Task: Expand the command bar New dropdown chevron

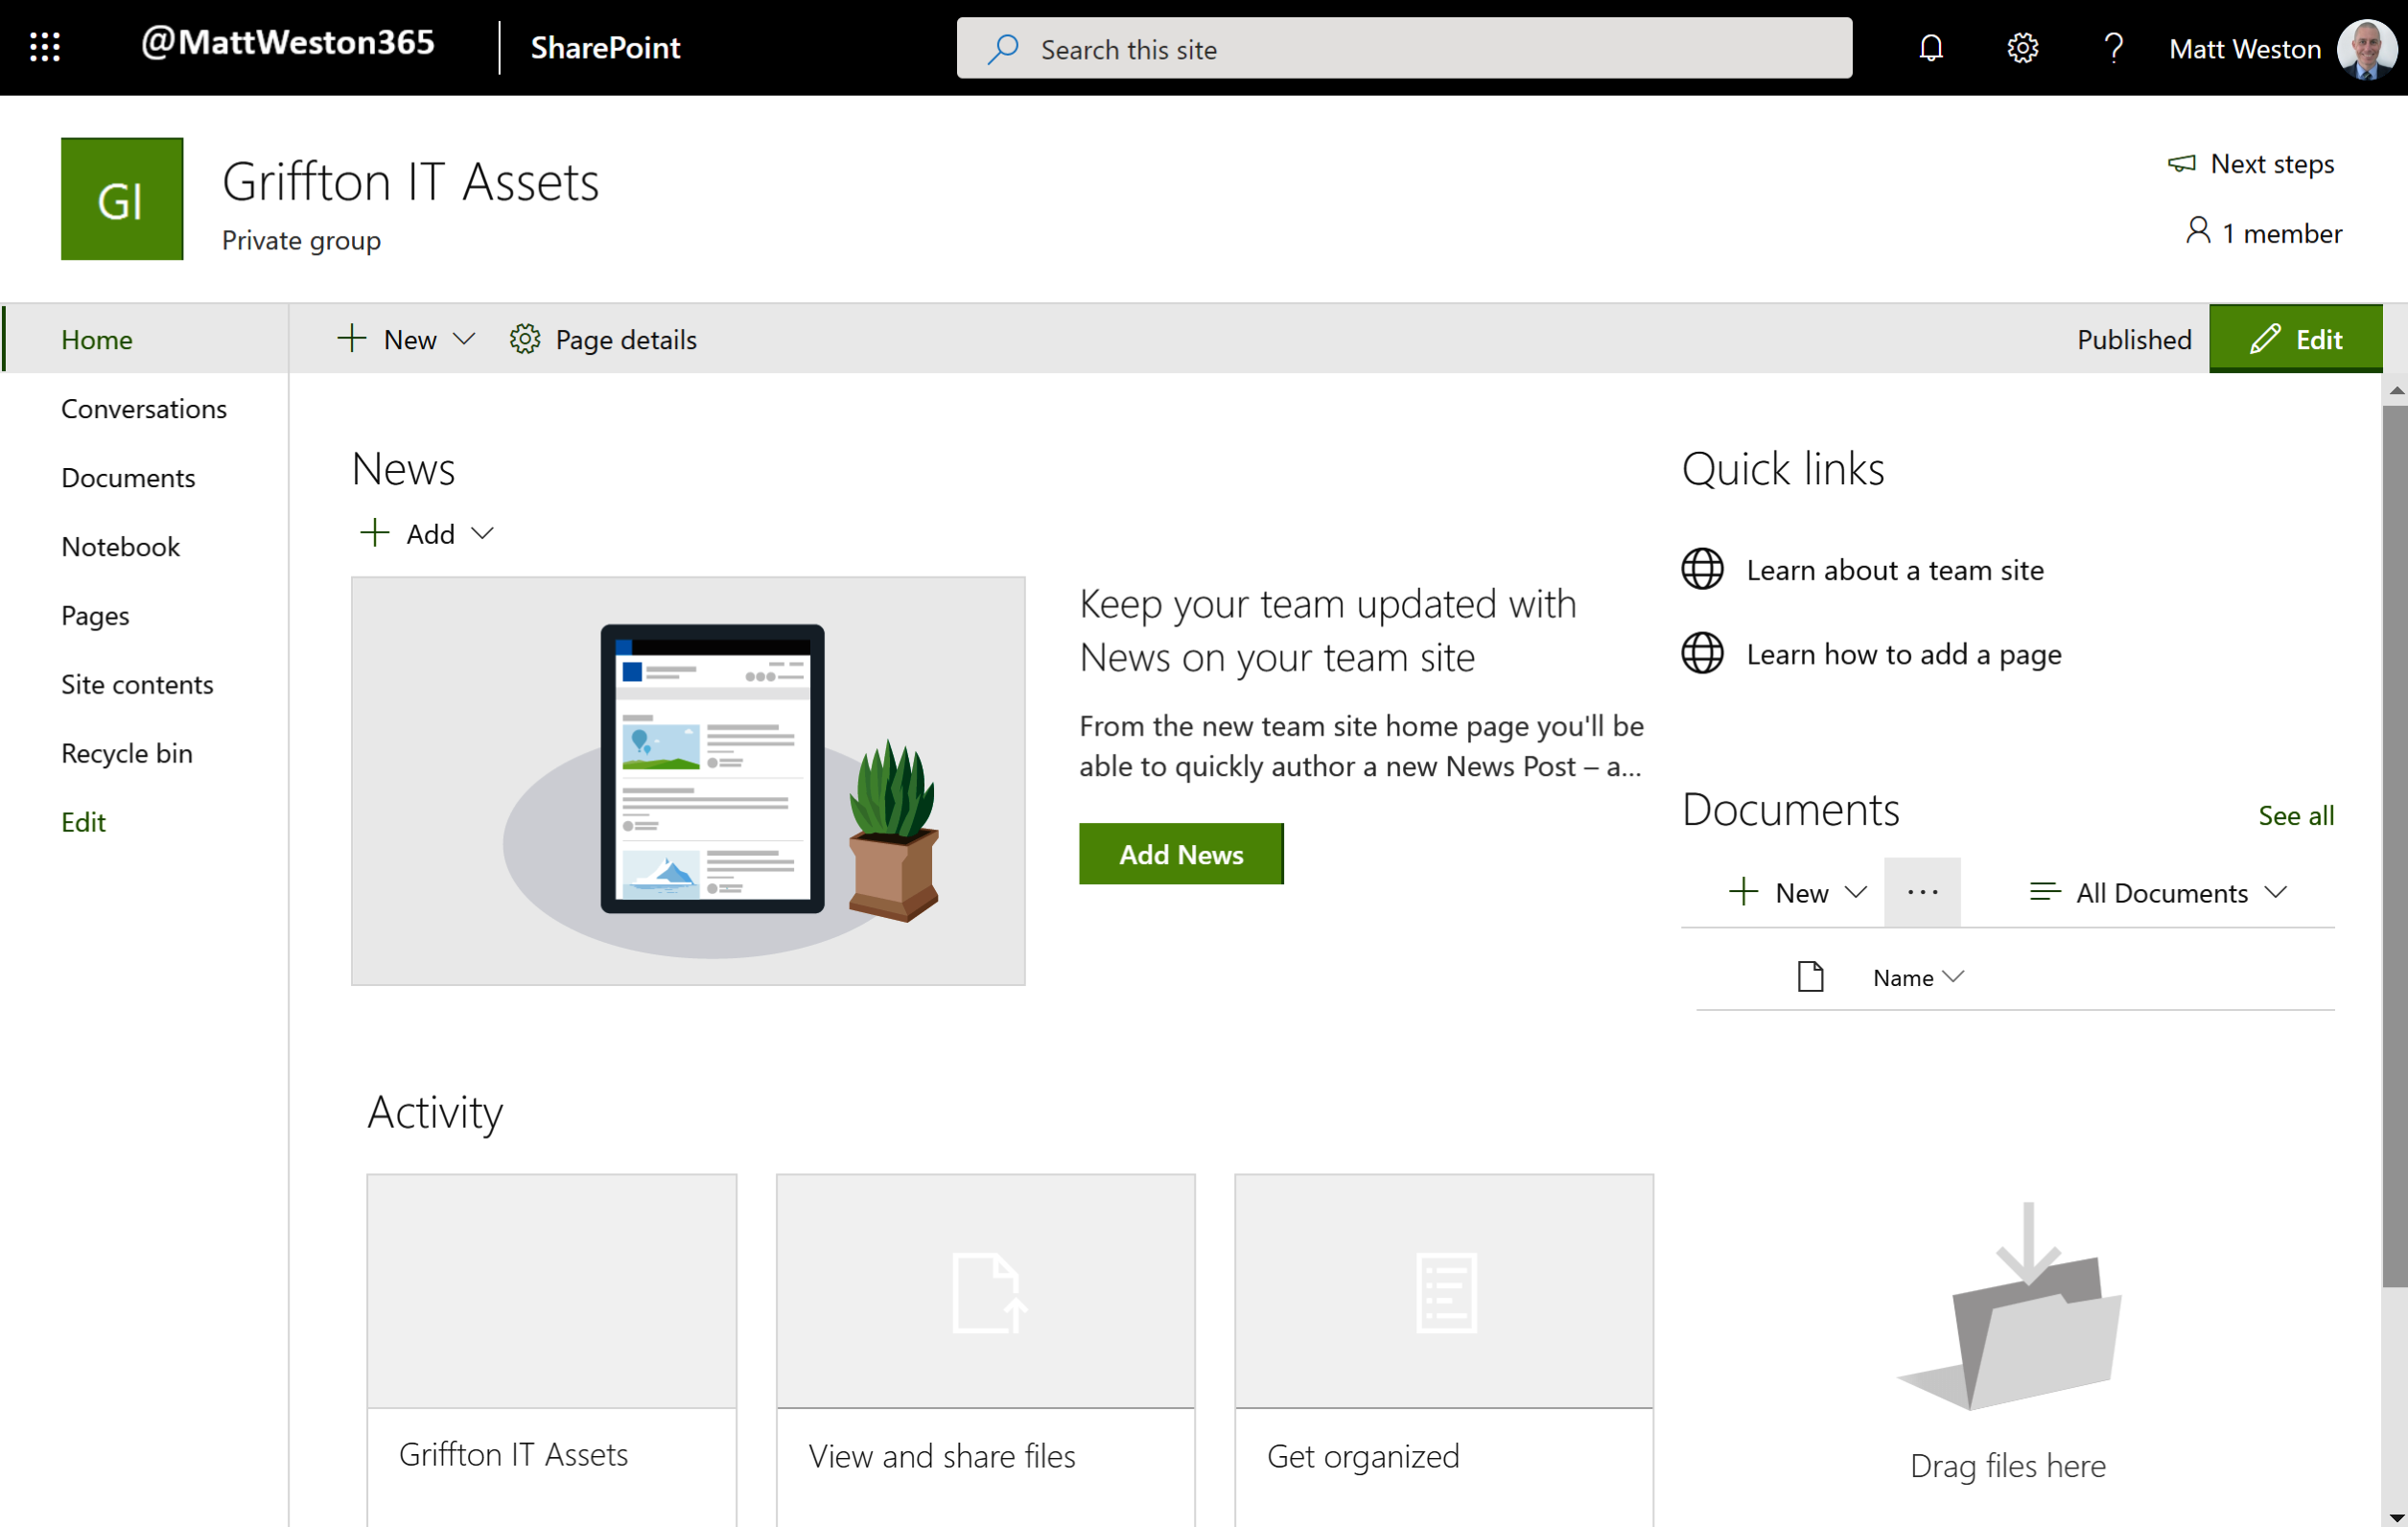Action: coord(463,339)
